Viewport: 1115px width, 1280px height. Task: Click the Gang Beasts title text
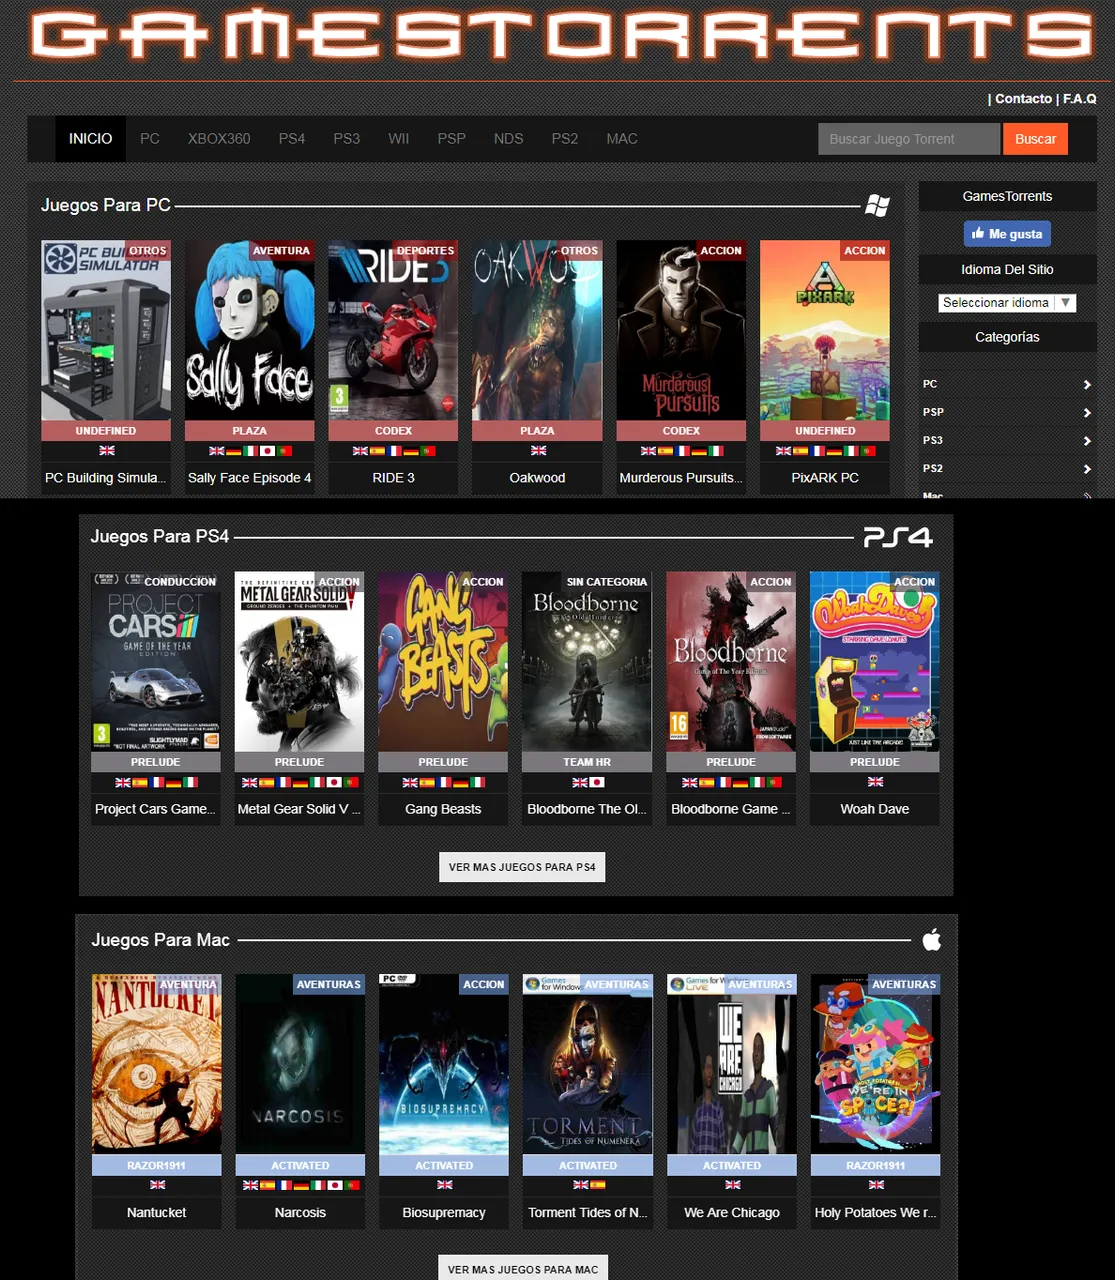pos(443,809)
